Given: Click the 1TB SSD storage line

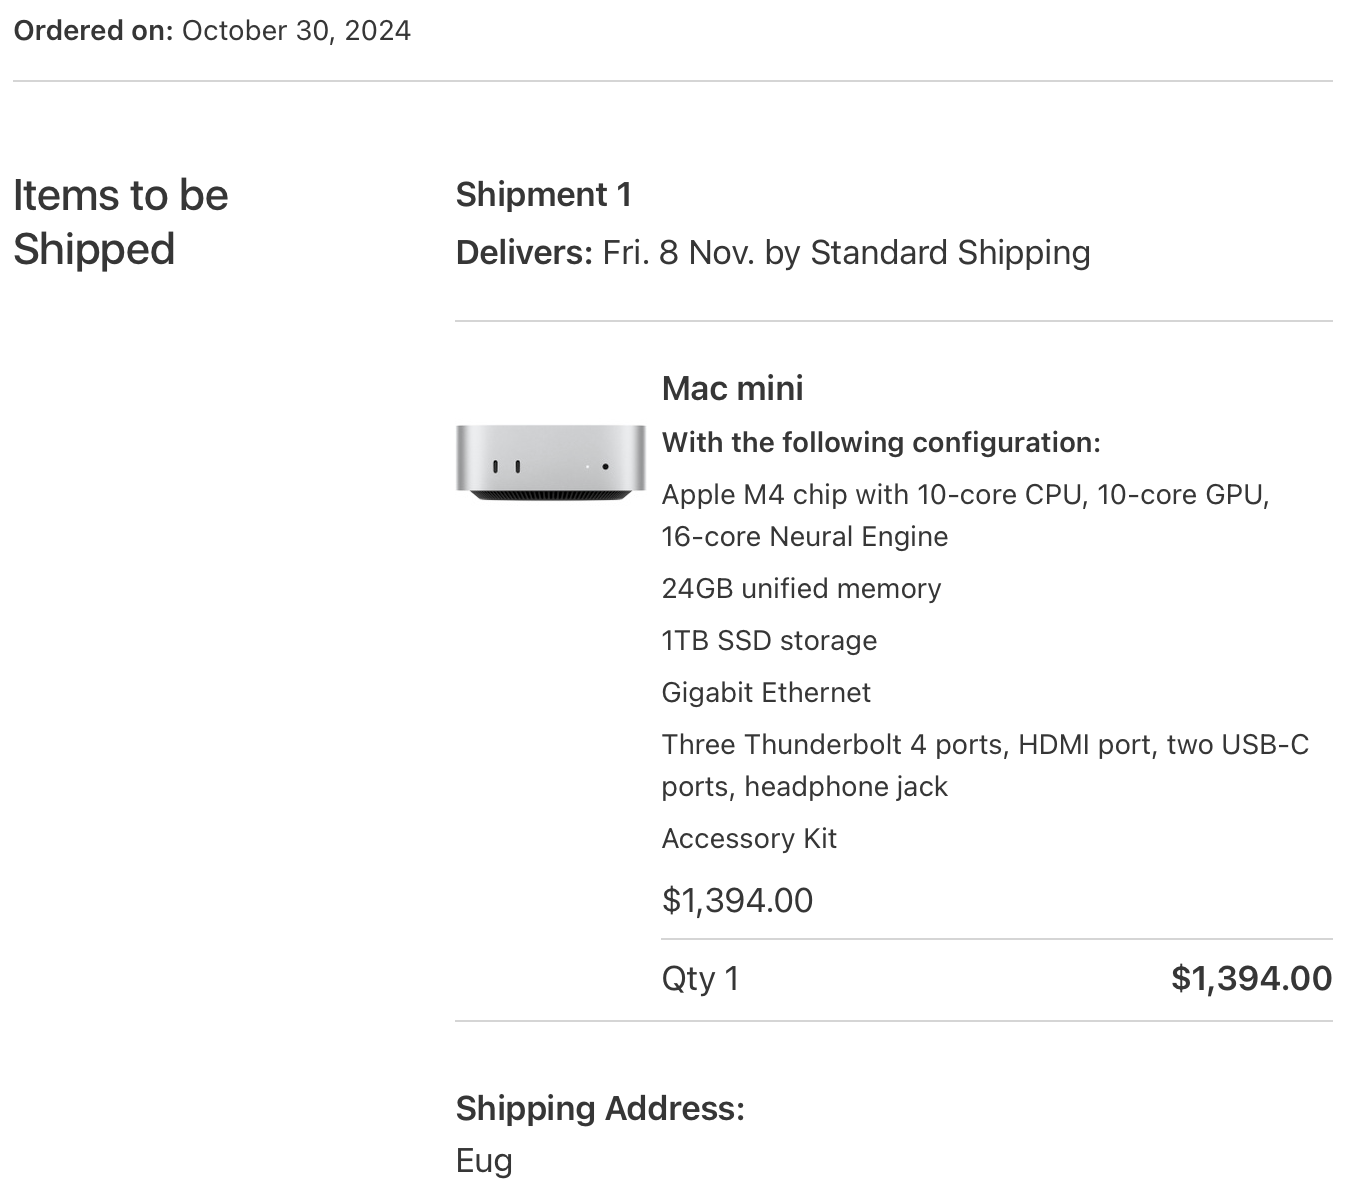Looking at the screenshot, I should tap(769, 640).
